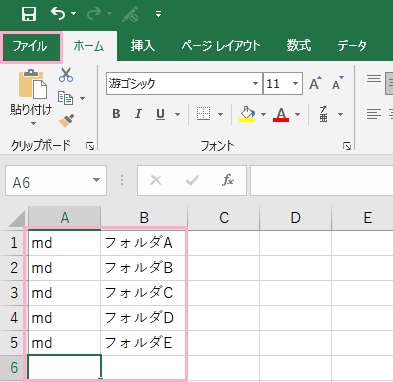Open the Borders dropdown arrow
This screenshot has height=382, width=393.
click(220, 114)
